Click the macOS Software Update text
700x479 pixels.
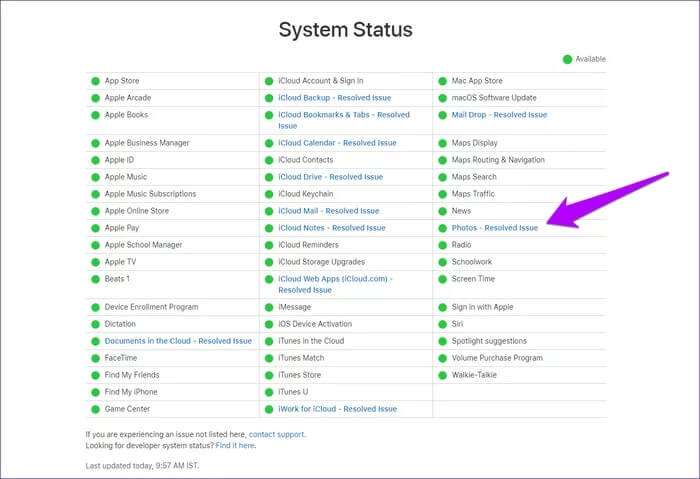click(494, 98)
